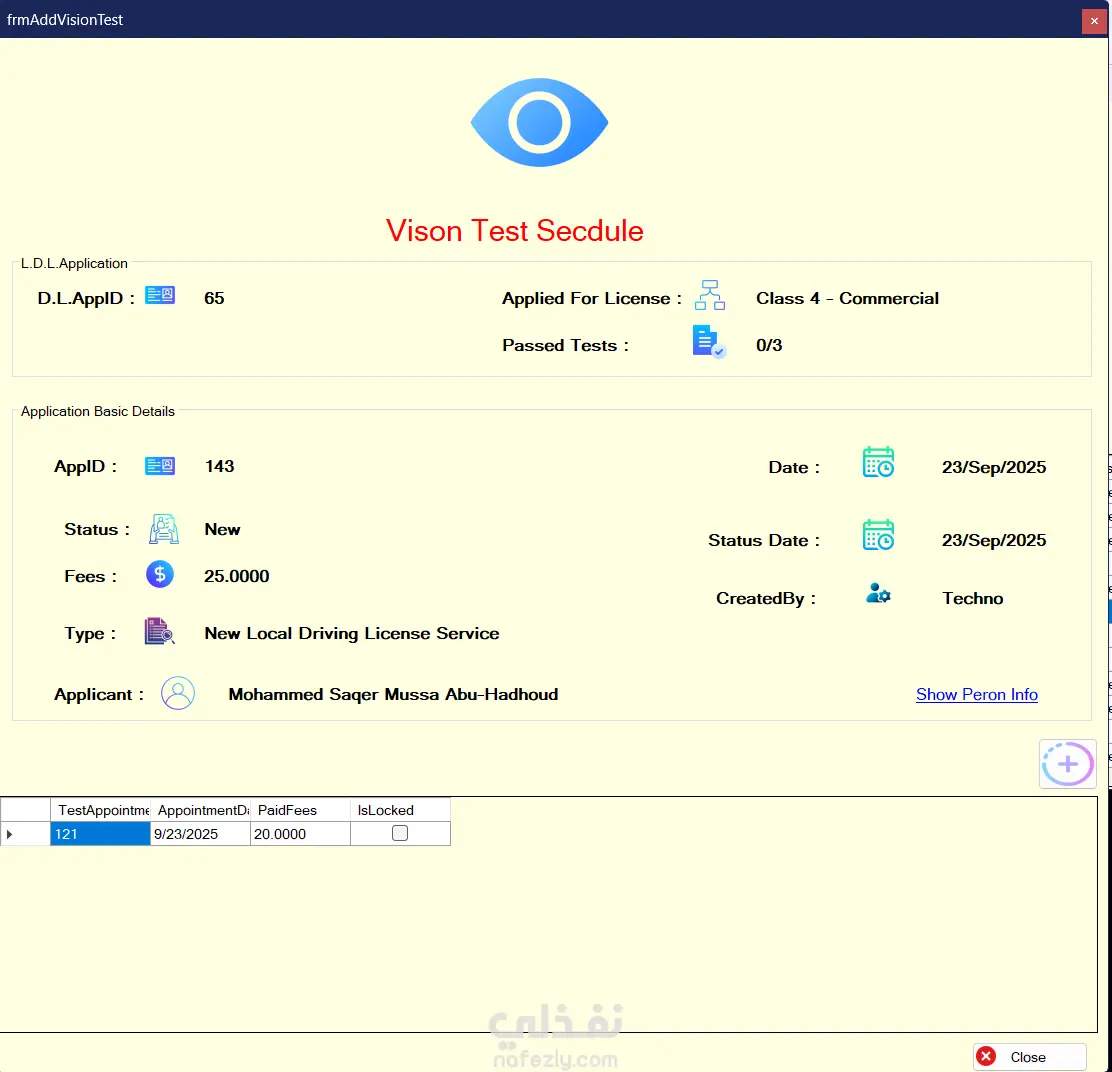Close the frmAddVisionTest window with the title bar X
The image size is (1112, 1072).
1094,21
